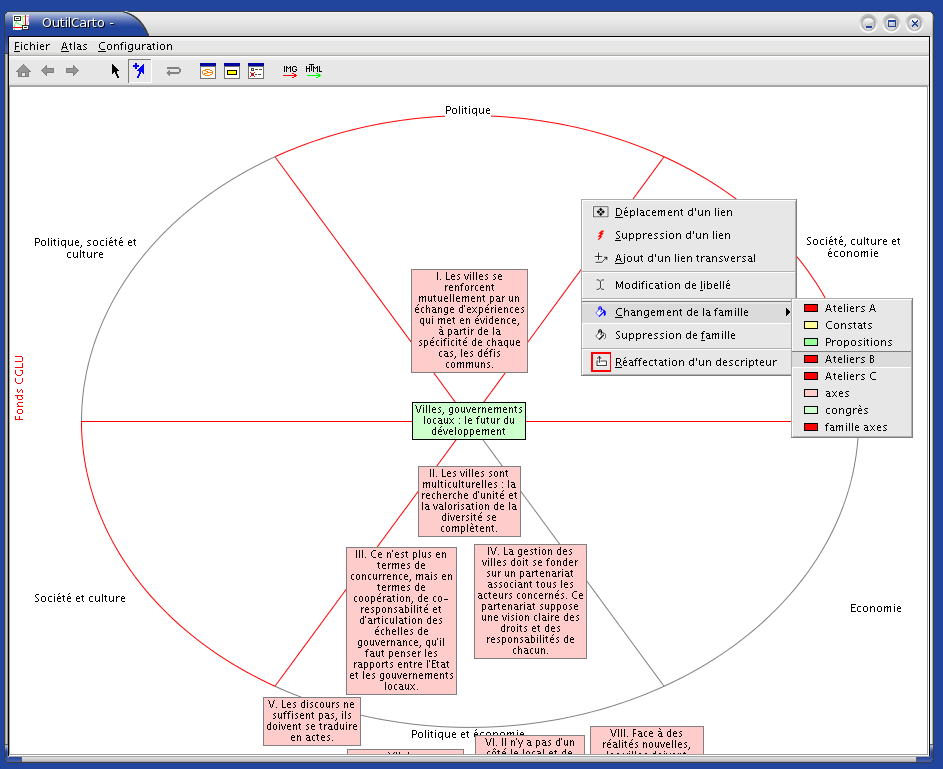
Task: Open the Atlas menu
Action: point(74,46)
